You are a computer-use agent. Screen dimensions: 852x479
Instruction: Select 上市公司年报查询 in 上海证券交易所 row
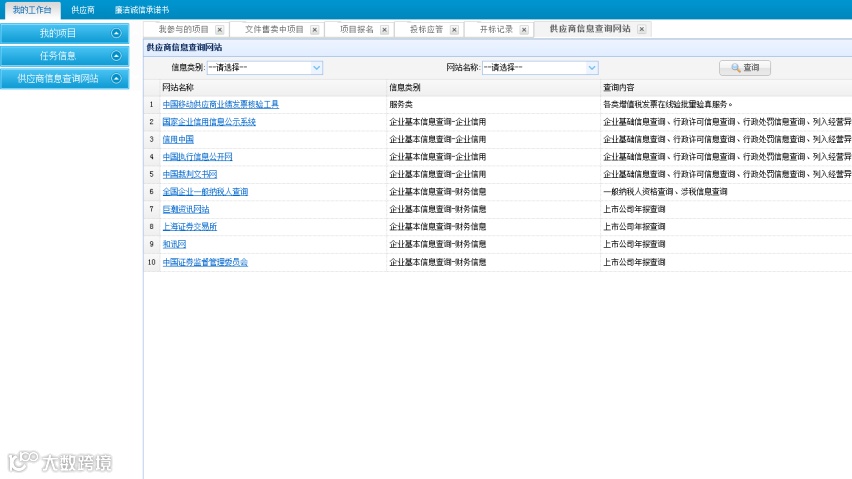pyautogui.click(x=726, y=226)
